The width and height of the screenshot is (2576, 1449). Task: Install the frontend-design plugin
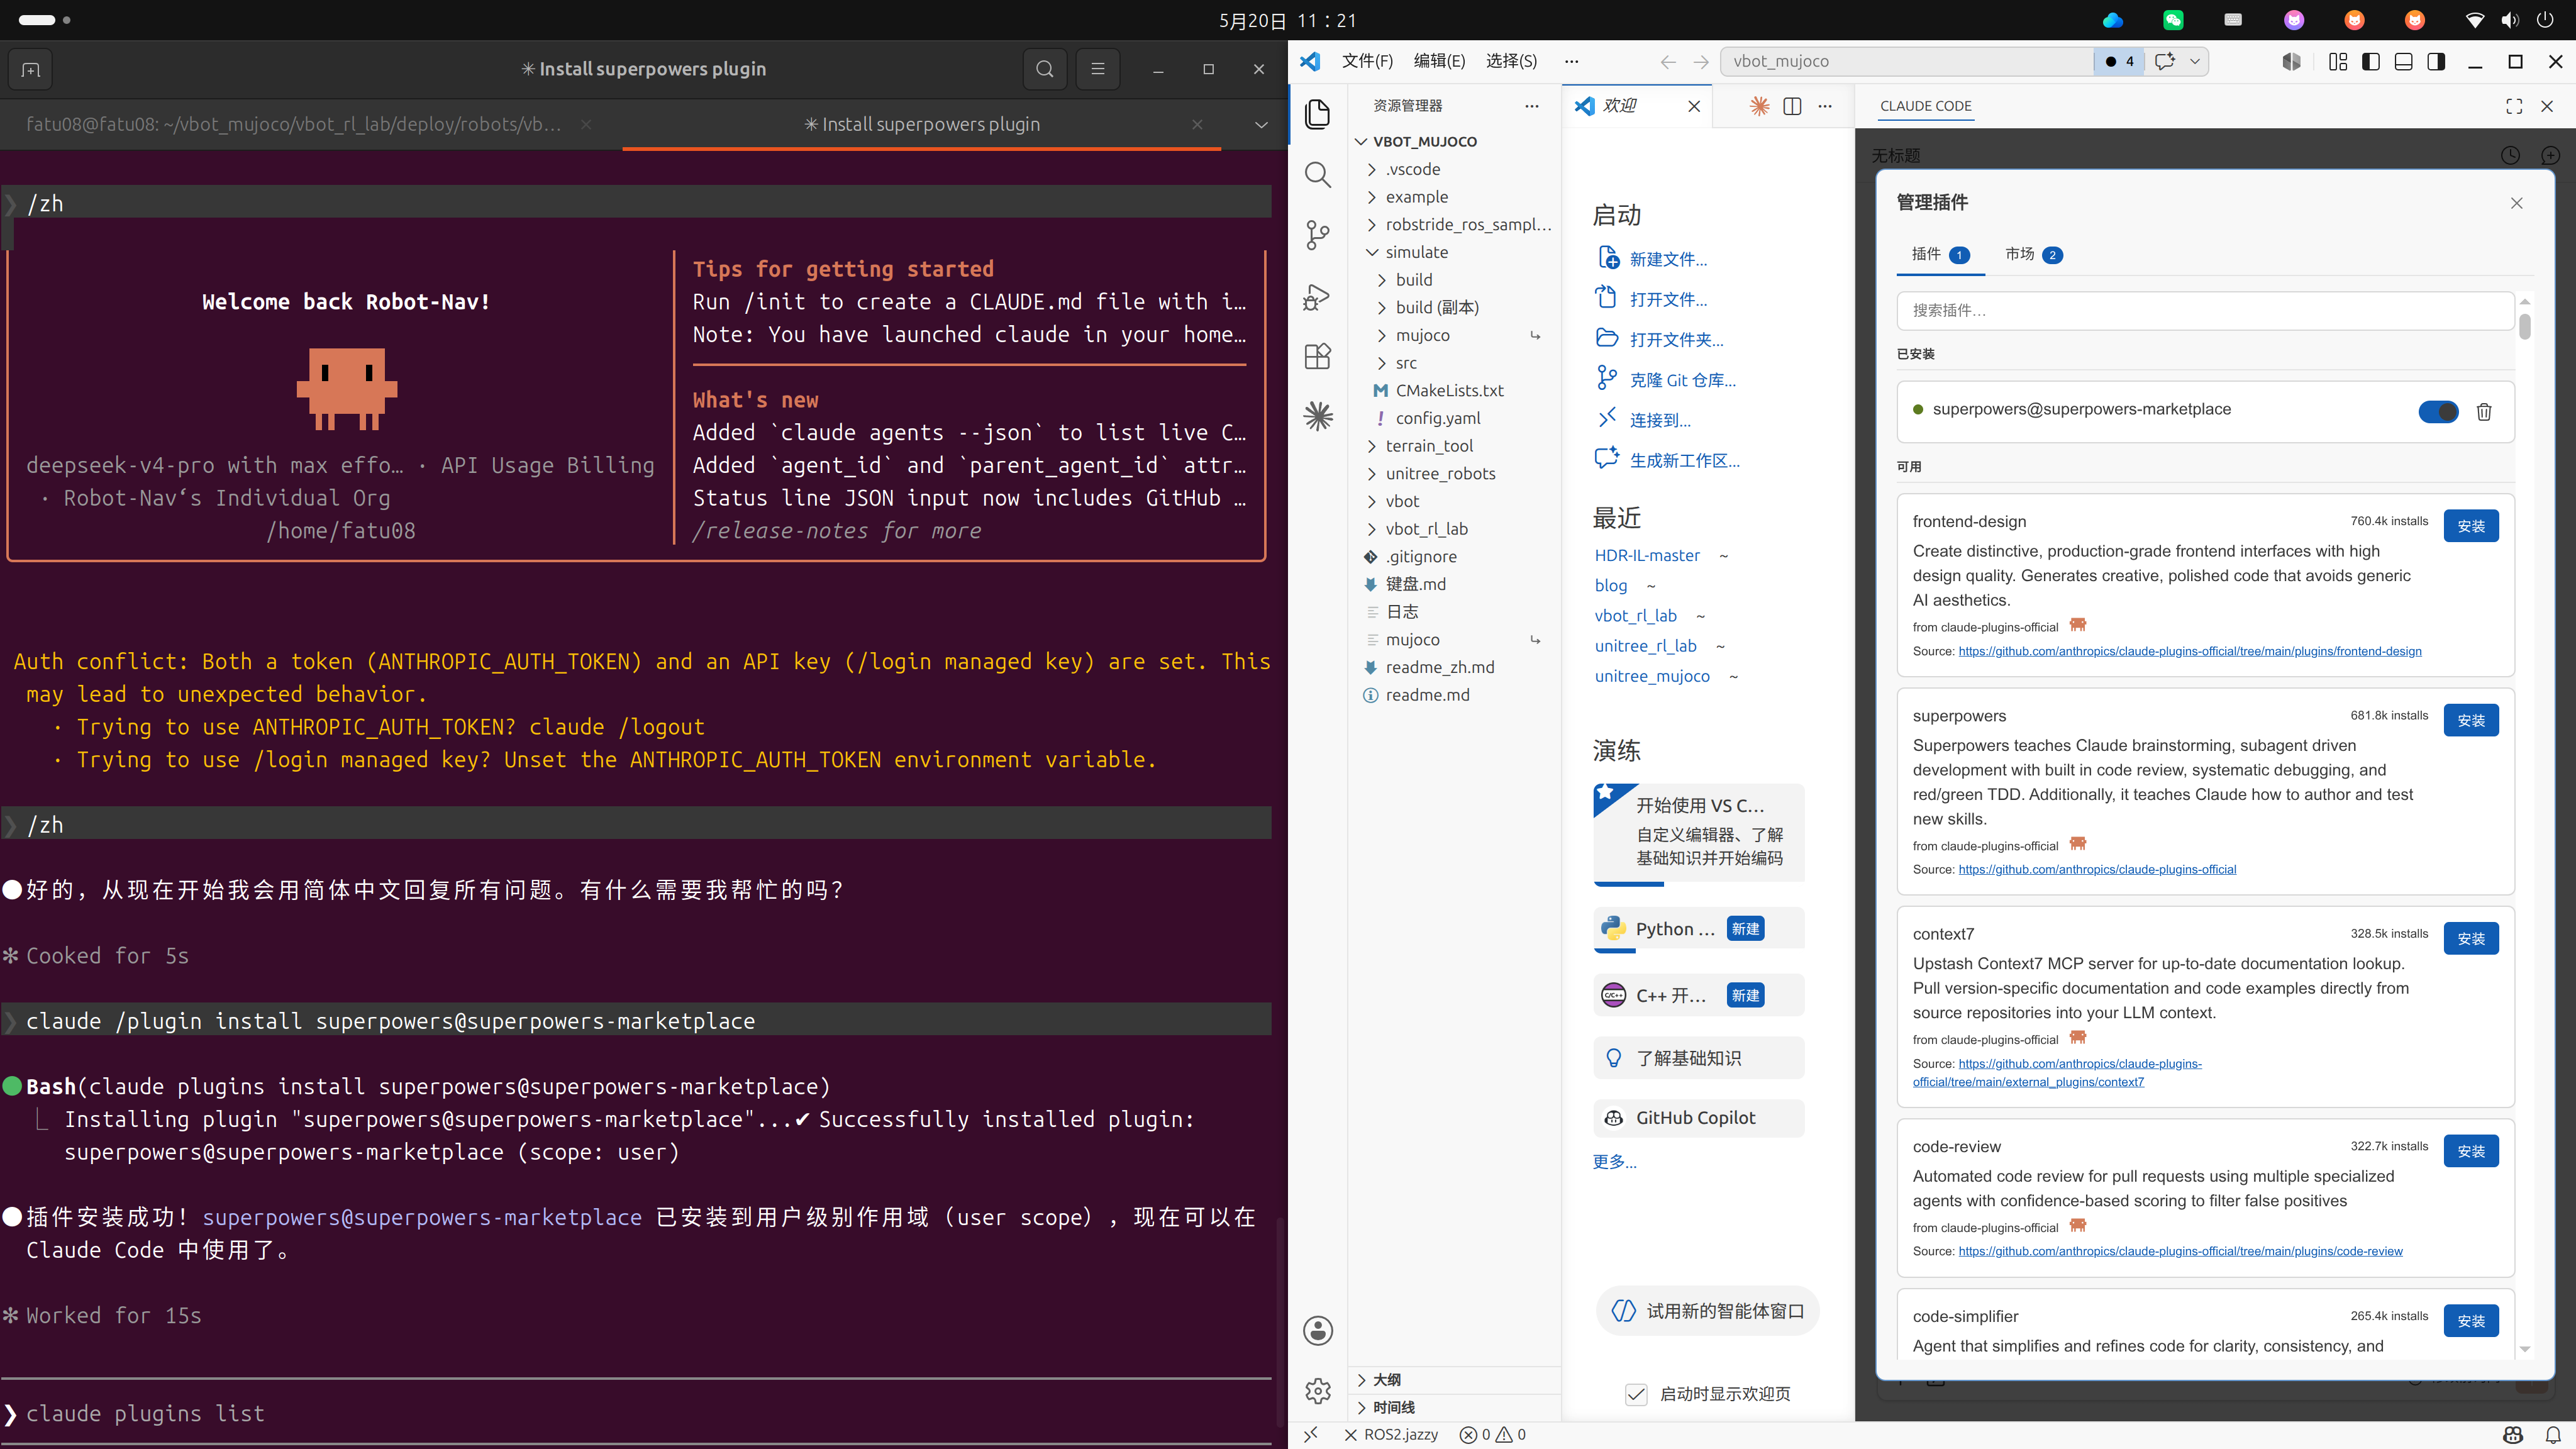click(2471, 526)
